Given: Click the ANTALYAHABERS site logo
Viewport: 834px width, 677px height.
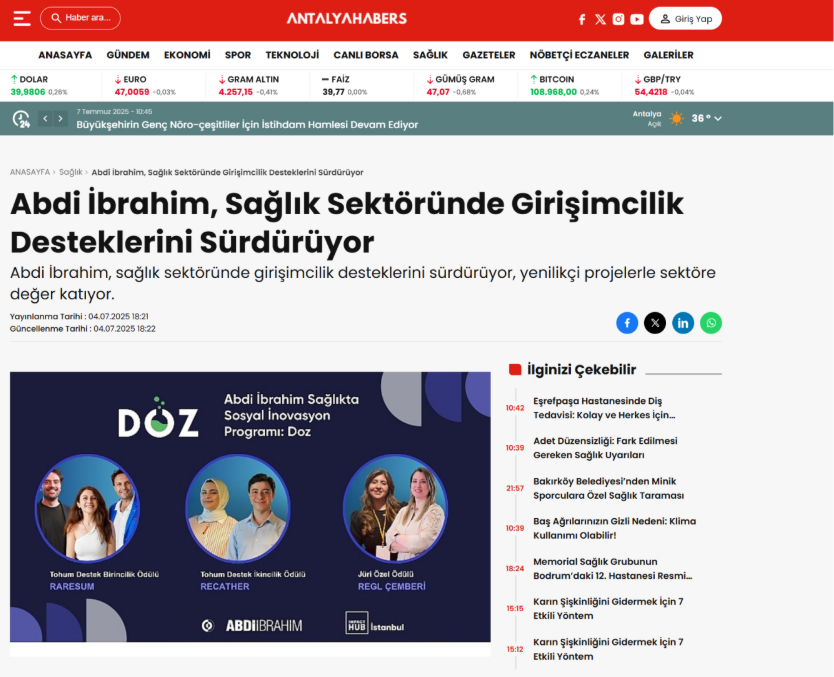Looking at the screenshot, I should pos(347,18).
